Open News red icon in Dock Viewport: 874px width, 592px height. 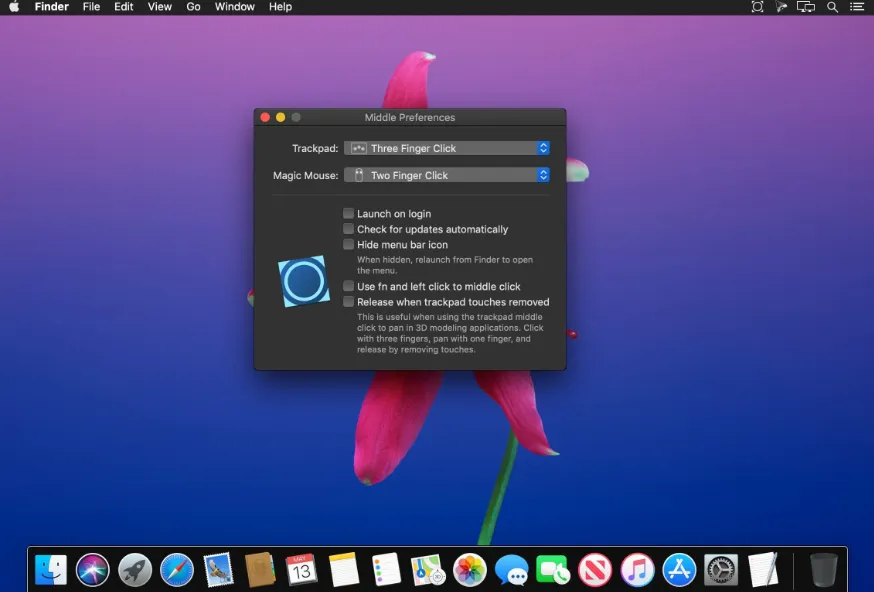coord(595,570)
